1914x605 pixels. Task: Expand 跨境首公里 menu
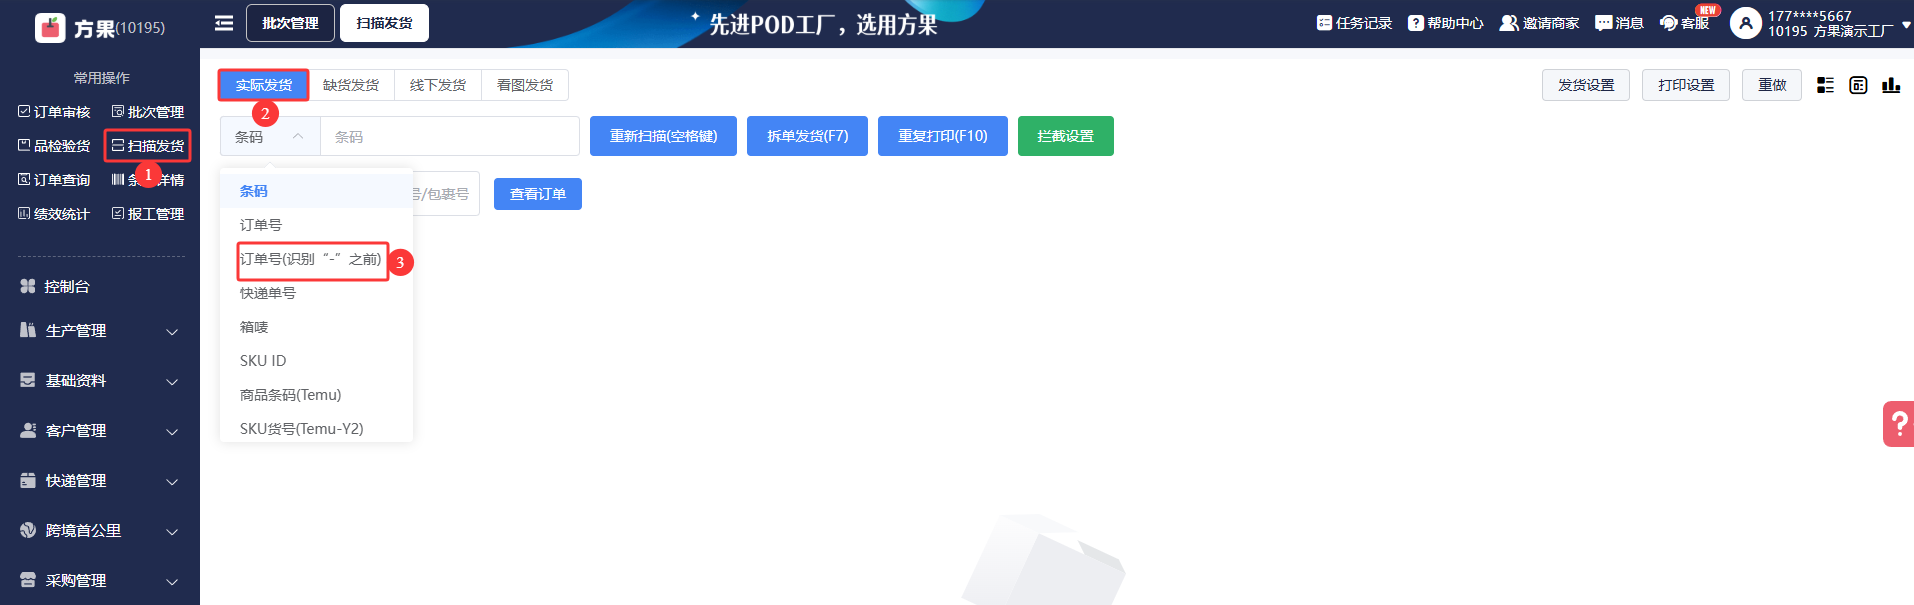(100, 530)
